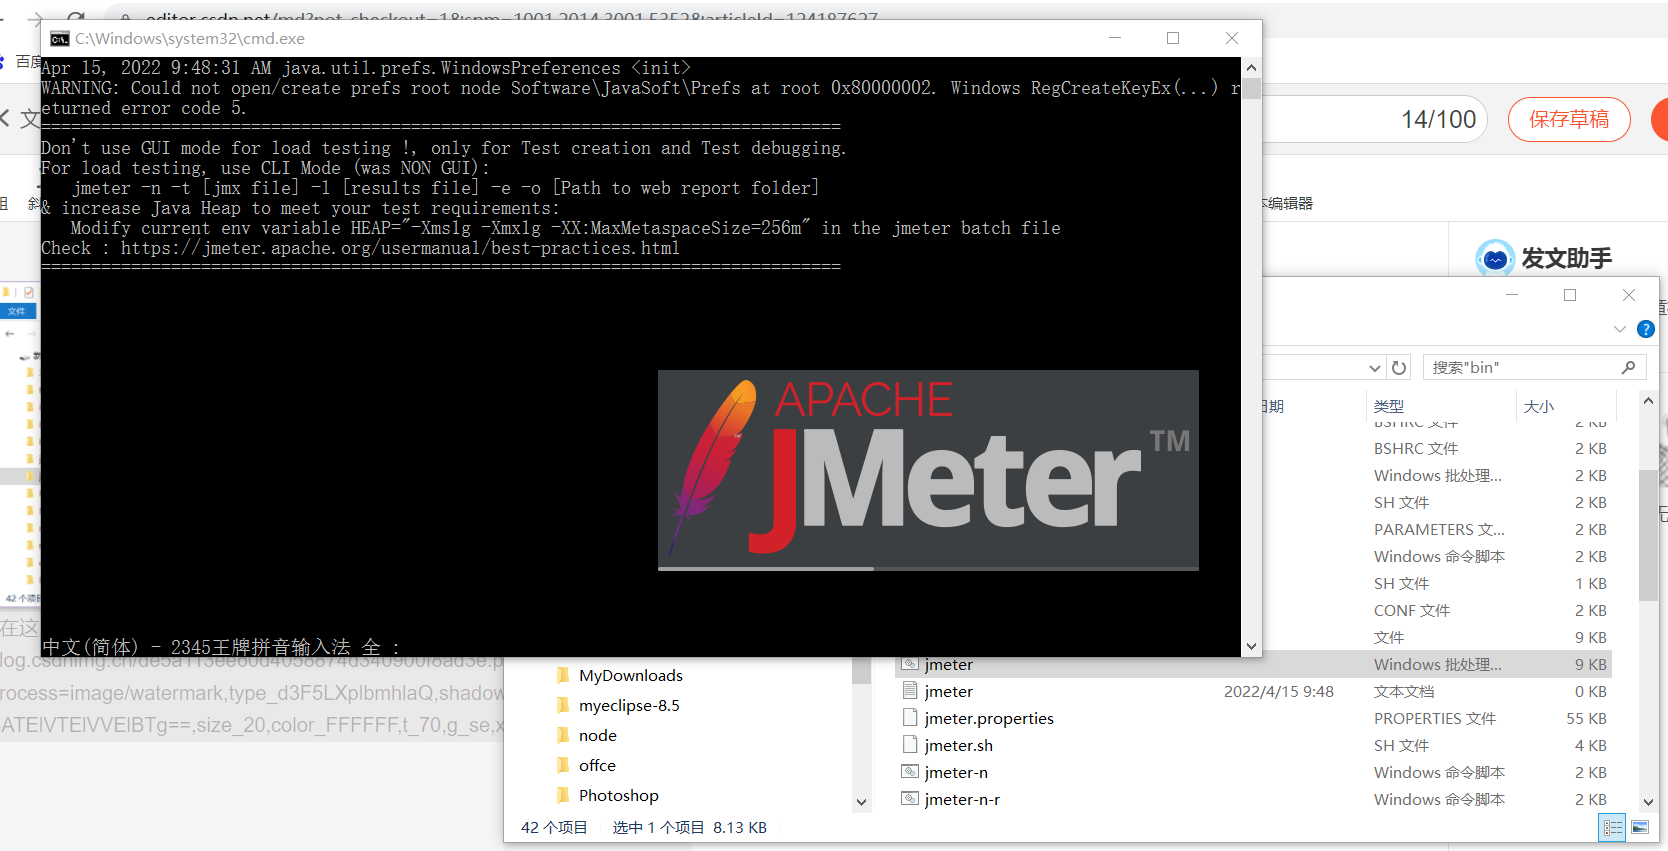Viewport: 1668px width, 851px height.
Task: Click the JMeter splash loading progress bar
Action: tap(928, 569)
